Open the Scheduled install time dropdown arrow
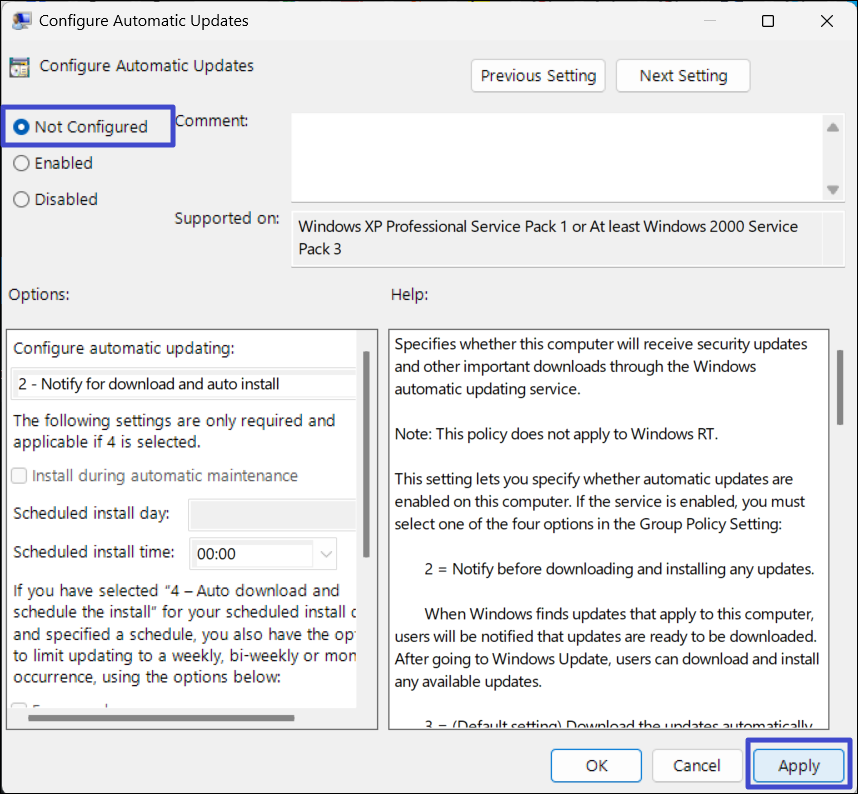The height and width of the screenshot is (794, 858). (326, 553)
